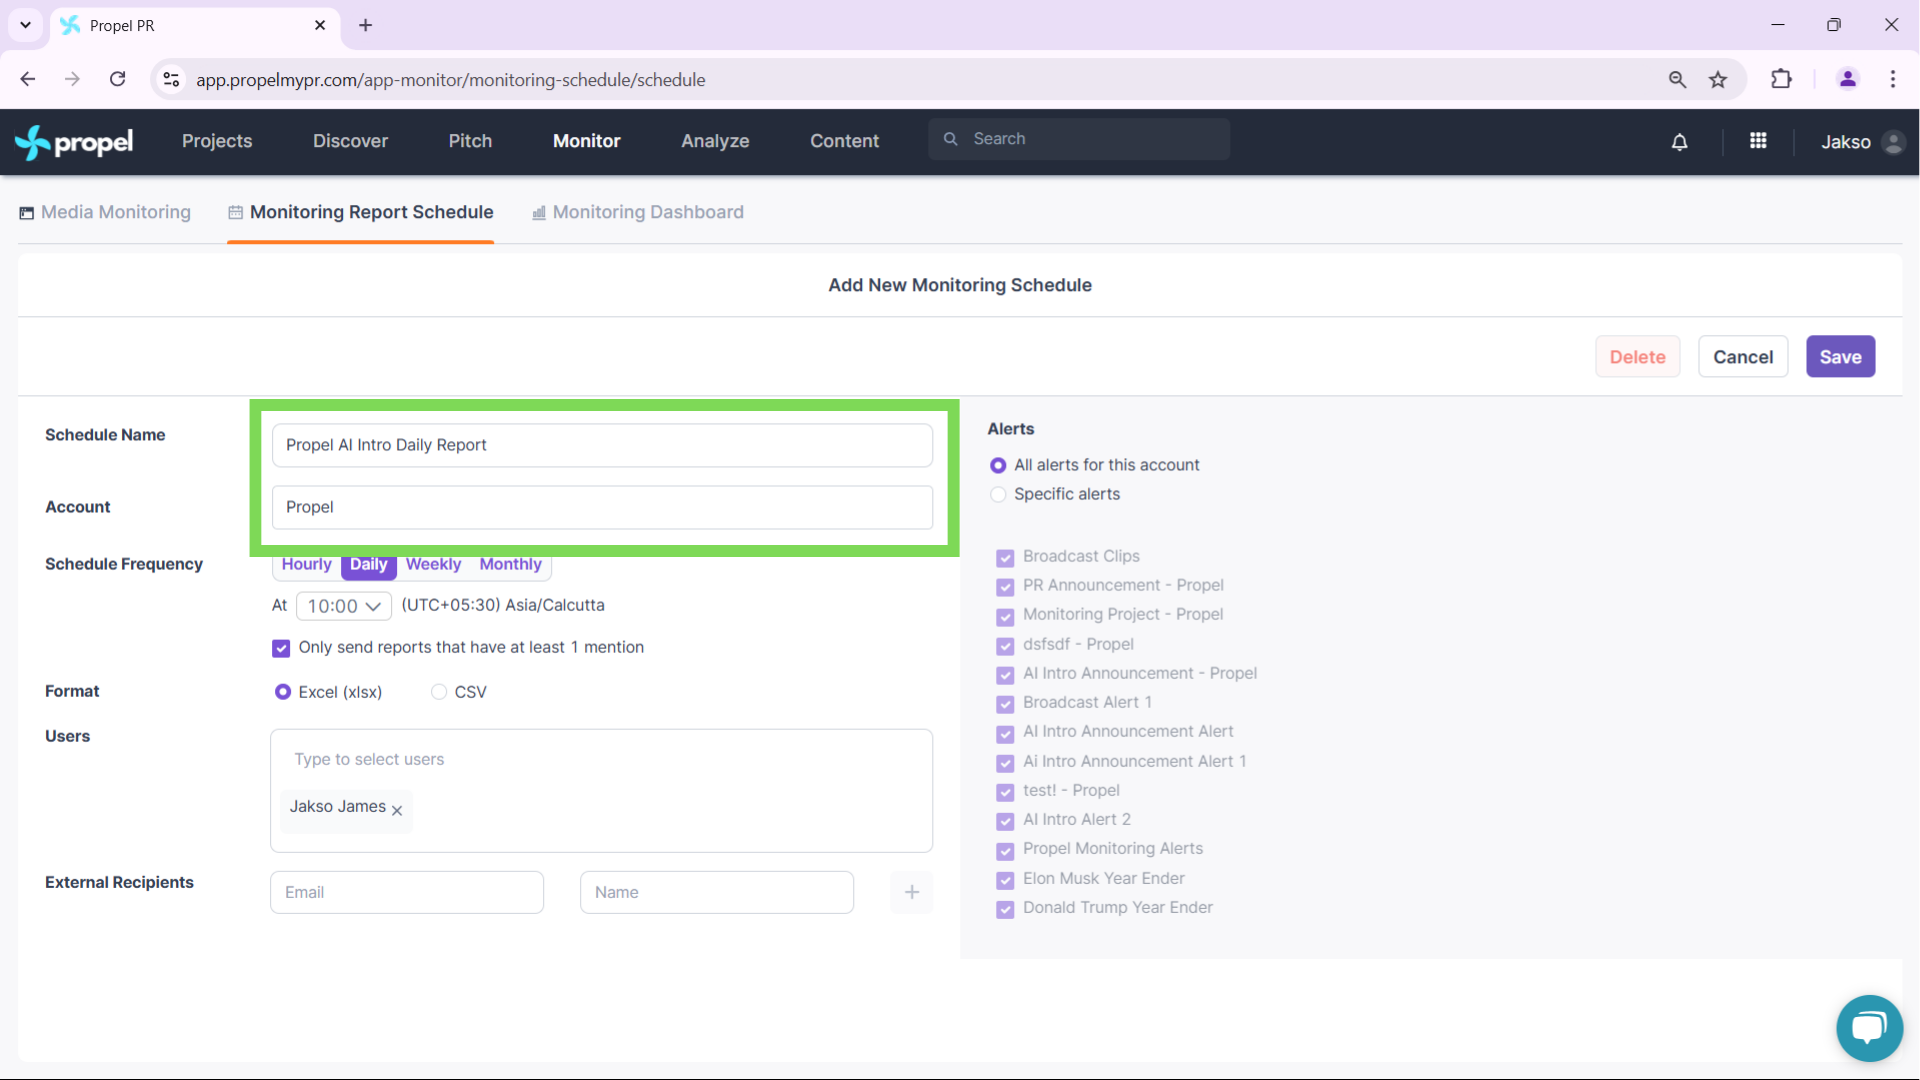Set frequency to Monthly
1920x1080 pixels.
coord(510,565)
